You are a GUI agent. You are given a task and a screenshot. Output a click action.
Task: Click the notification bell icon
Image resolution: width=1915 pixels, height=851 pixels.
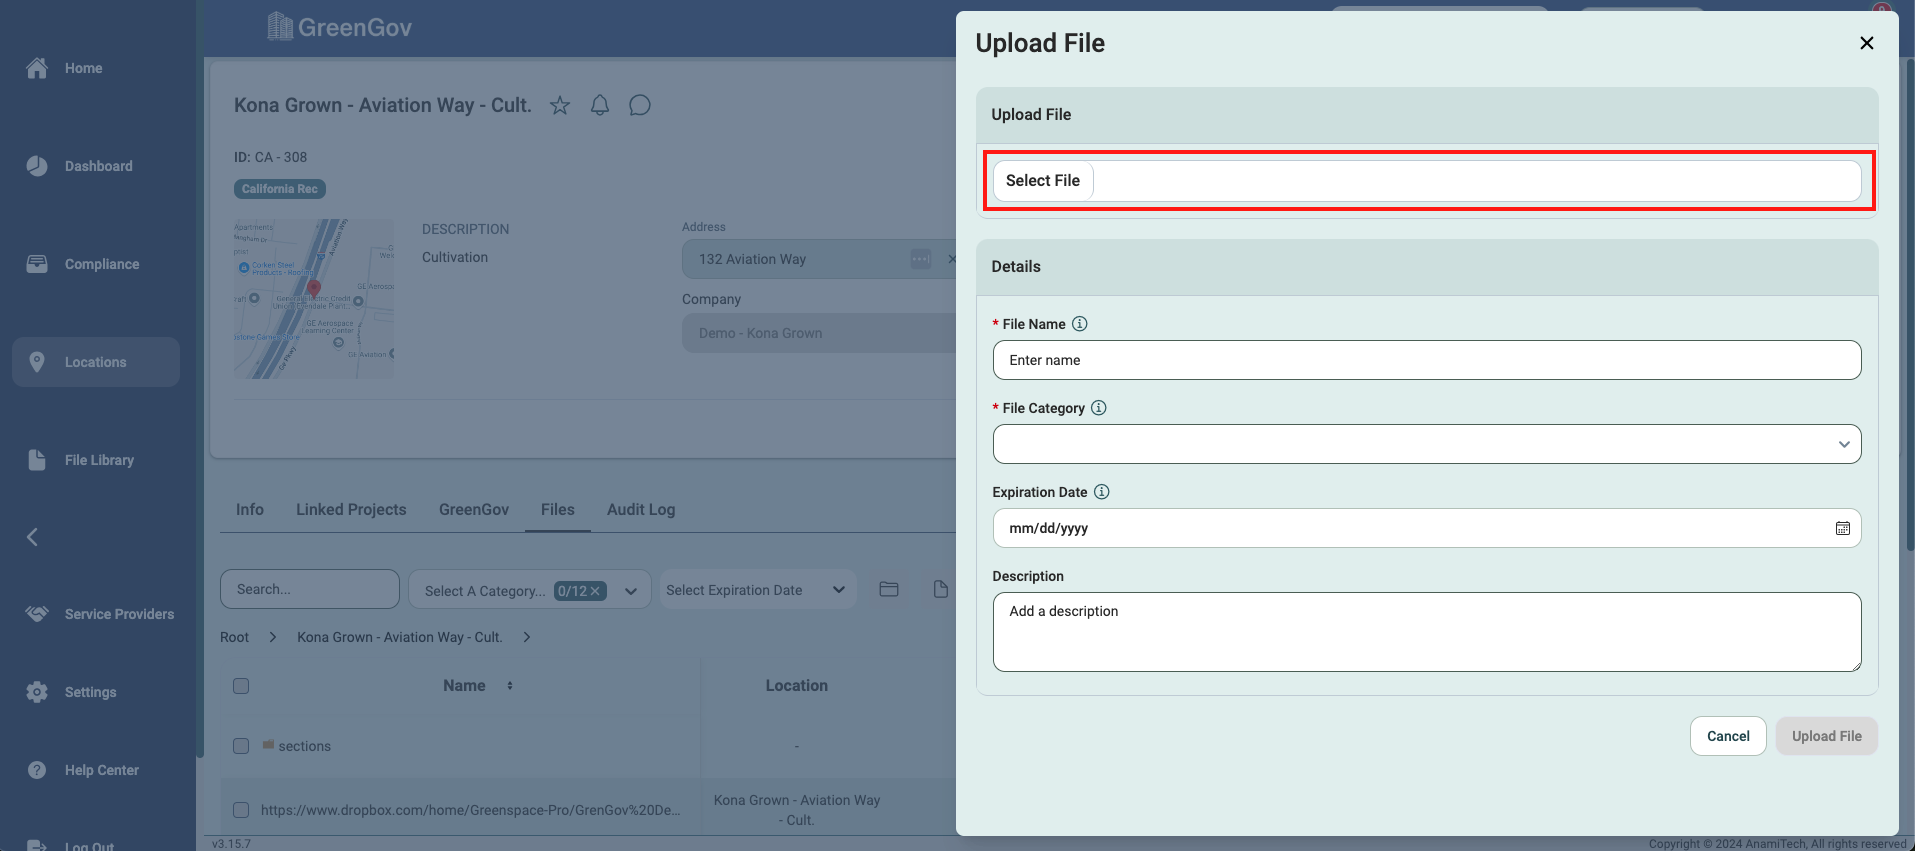pos(600,106)
